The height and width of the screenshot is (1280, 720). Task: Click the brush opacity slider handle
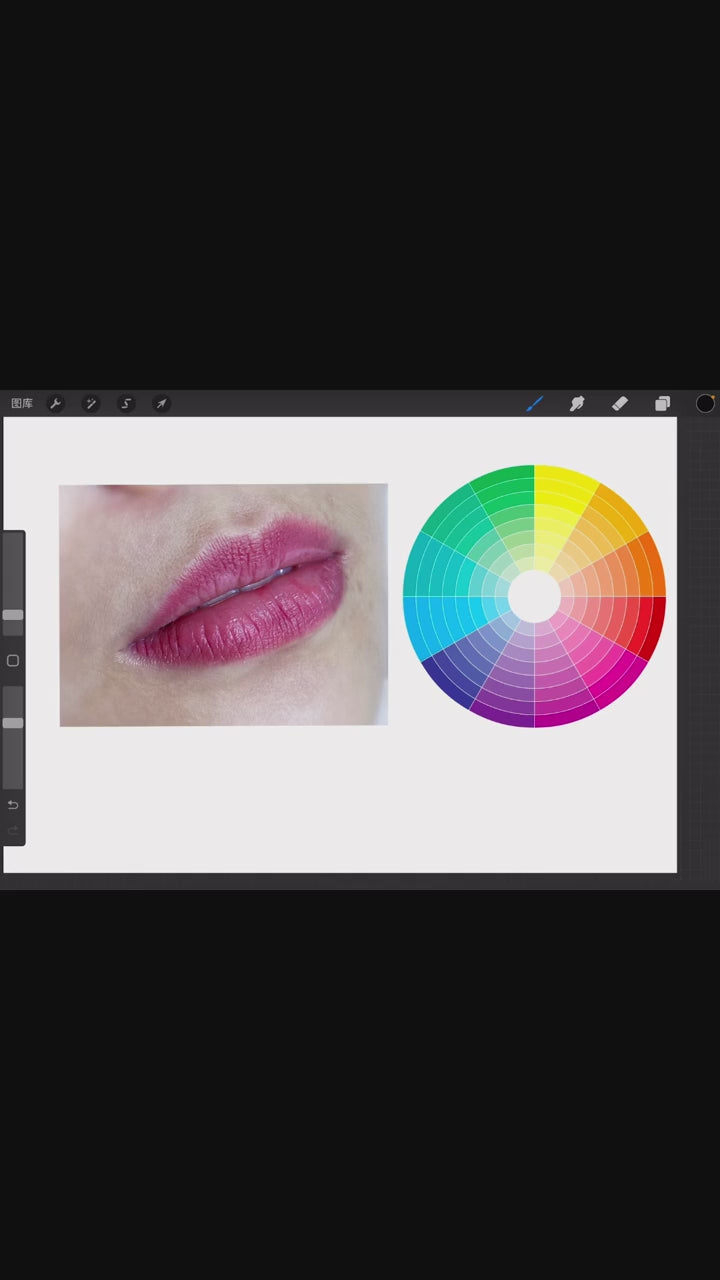pos(13,722)
